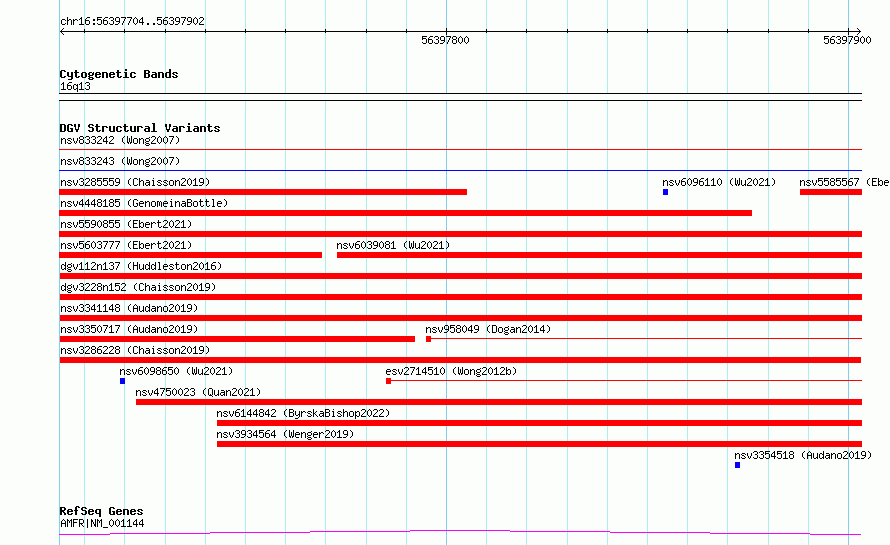890x545 pixels.
Task: Click the DGV Structural Variants track title
Action: [x=140, y=128]
